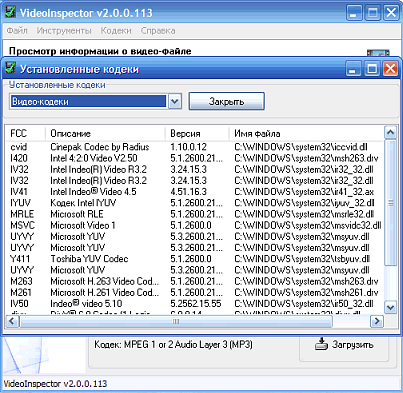403x393 pixels.
Task: Select the cvid Cinepak Codec row
Action: (x=195, y=147)
